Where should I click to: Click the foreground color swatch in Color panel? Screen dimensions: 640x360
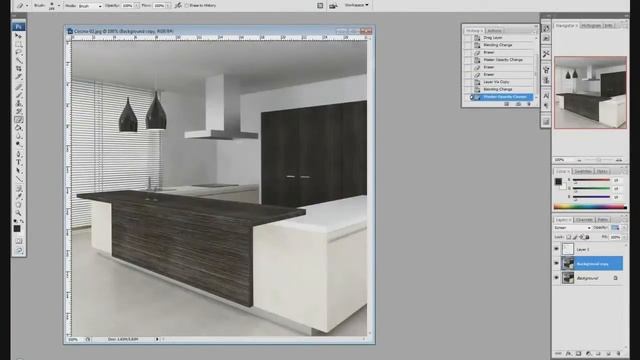[558, 182]
